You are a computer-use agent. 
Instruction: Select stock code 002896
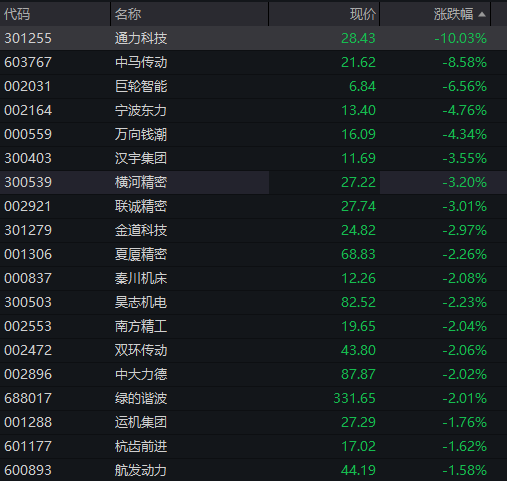point(28,374)
